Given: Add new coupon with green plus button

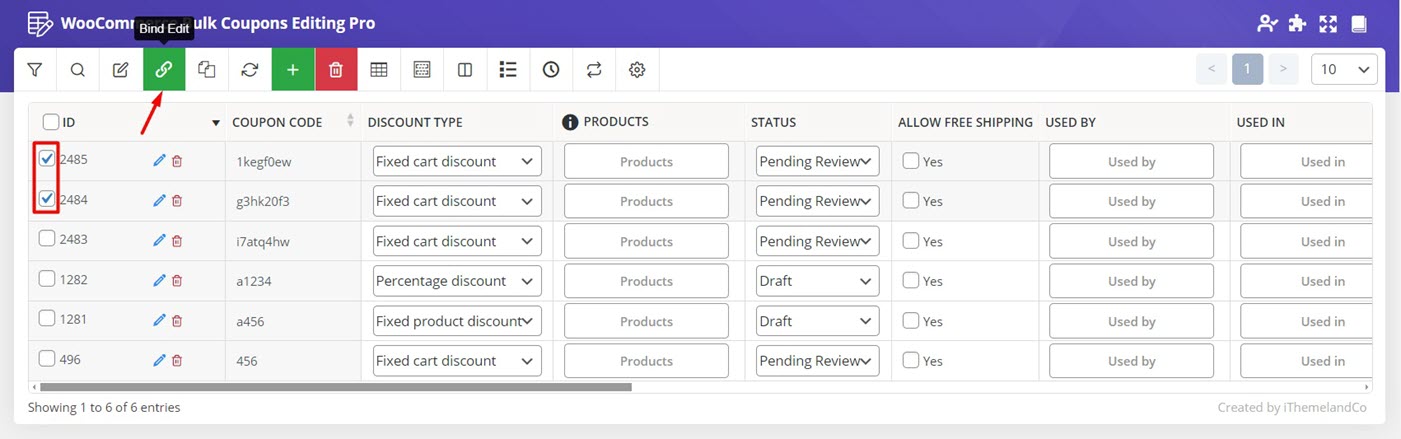Looking at the screenshot, I should (293, 70).
